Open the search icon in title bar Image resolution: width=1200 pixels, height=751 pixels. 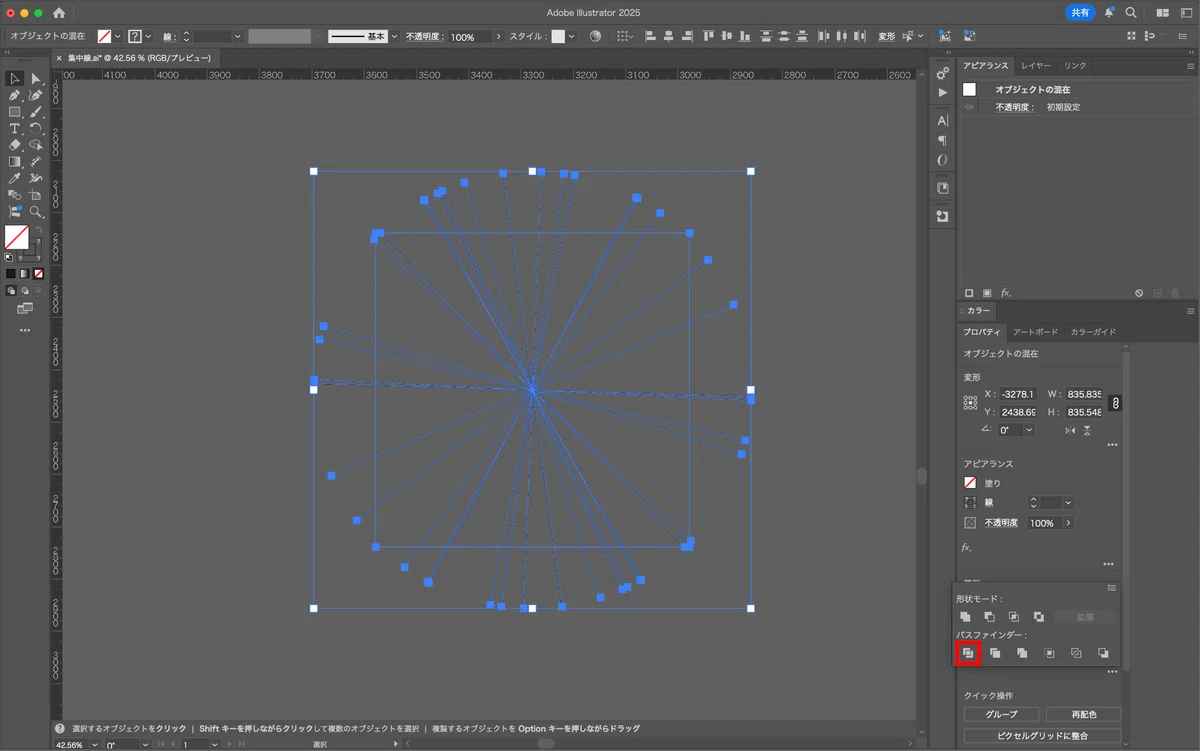click(x=1131, y=13)
